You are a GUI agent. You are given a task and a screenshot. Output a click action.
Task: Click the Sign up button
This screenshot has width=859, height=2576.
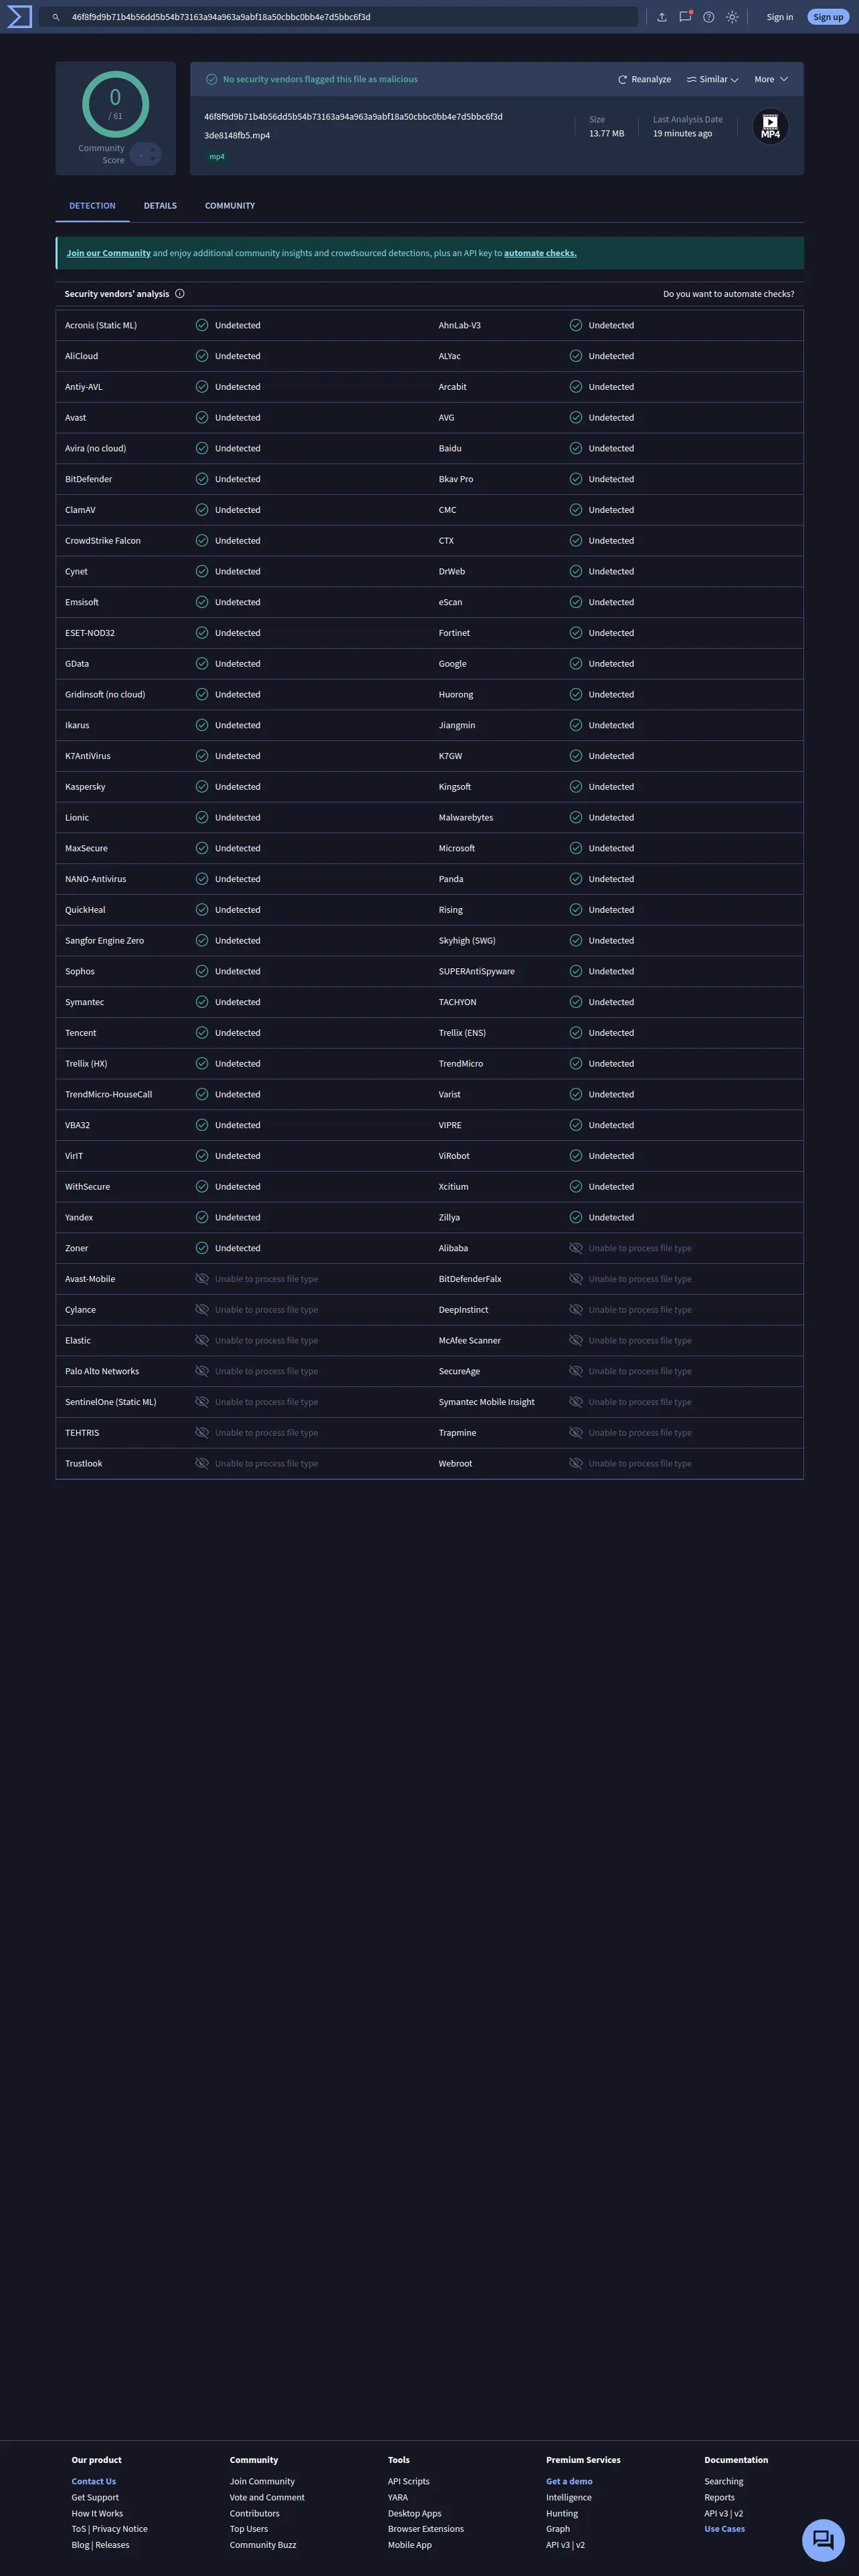click(x=828, y=17)
